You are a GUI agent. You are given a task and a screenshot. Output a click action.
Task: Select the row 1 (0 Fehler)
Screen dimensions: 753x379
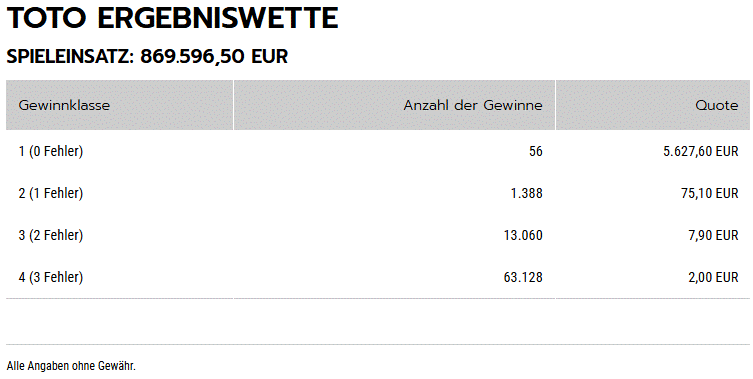point(378,151)
